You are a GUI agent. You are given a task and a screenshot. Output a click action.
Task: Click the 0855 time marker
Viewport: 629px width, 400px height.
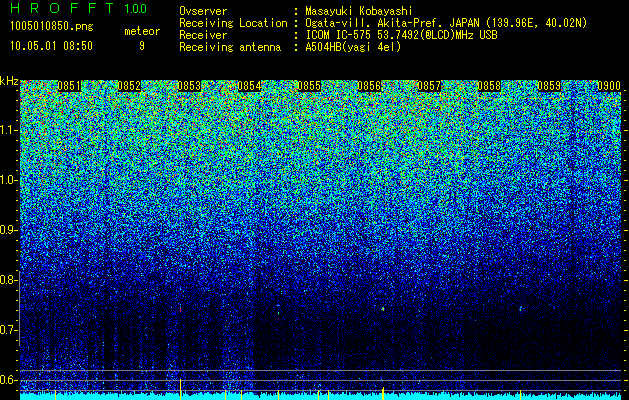click(x=309, y=86)
